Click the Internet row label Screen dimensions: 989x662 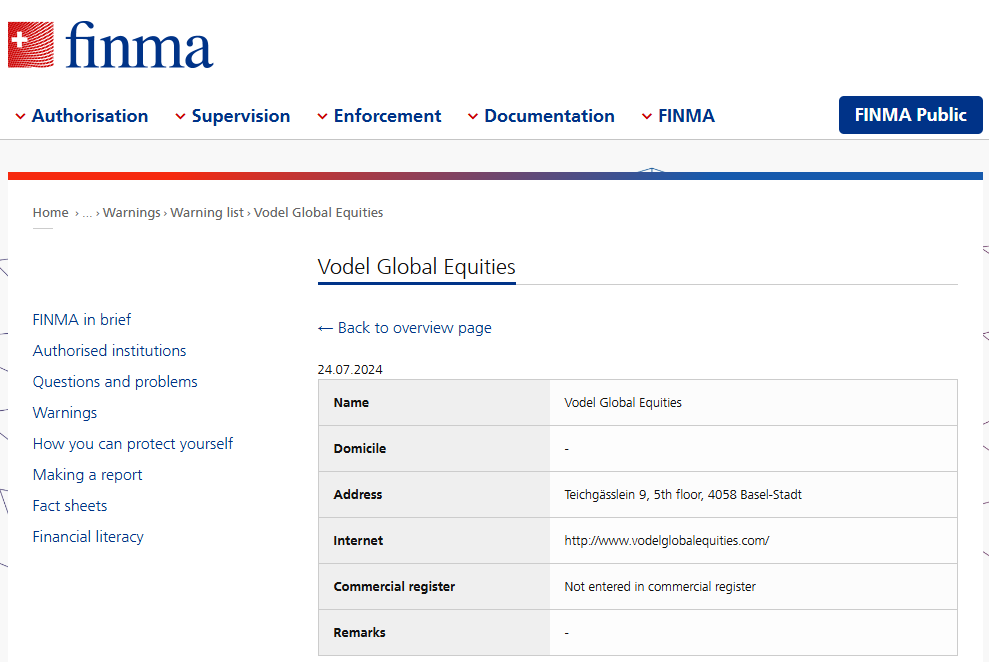[x=358, y=540]
